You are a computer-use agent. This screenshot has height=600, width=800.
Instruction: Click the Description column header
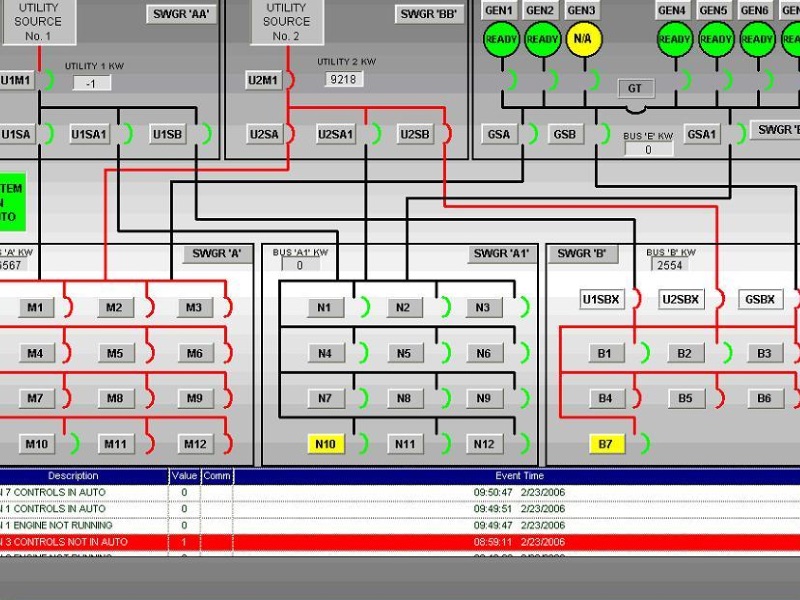73,476
